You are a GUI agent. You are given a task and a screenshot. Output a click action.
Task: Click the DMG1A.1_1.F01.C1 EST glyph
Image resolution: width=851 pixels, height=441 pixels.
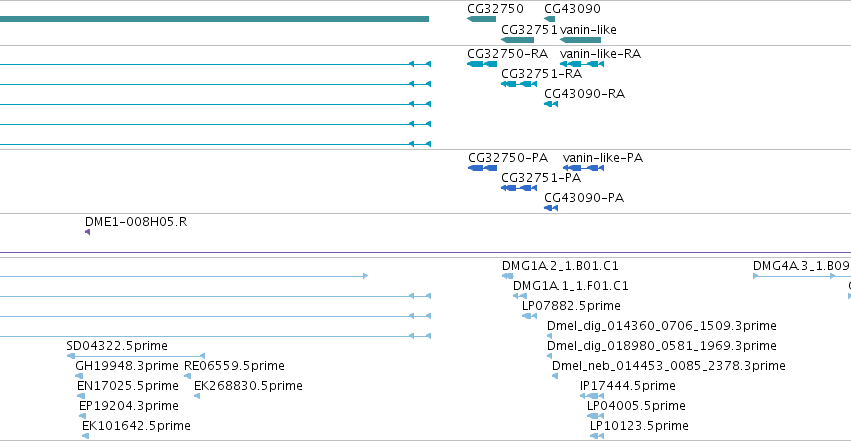click(520, 296)
